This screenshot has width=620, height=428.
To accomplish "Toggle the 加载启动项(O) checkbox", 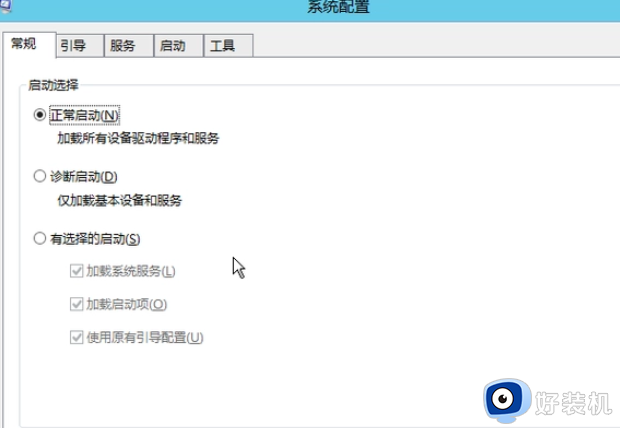I will (76, 304).
